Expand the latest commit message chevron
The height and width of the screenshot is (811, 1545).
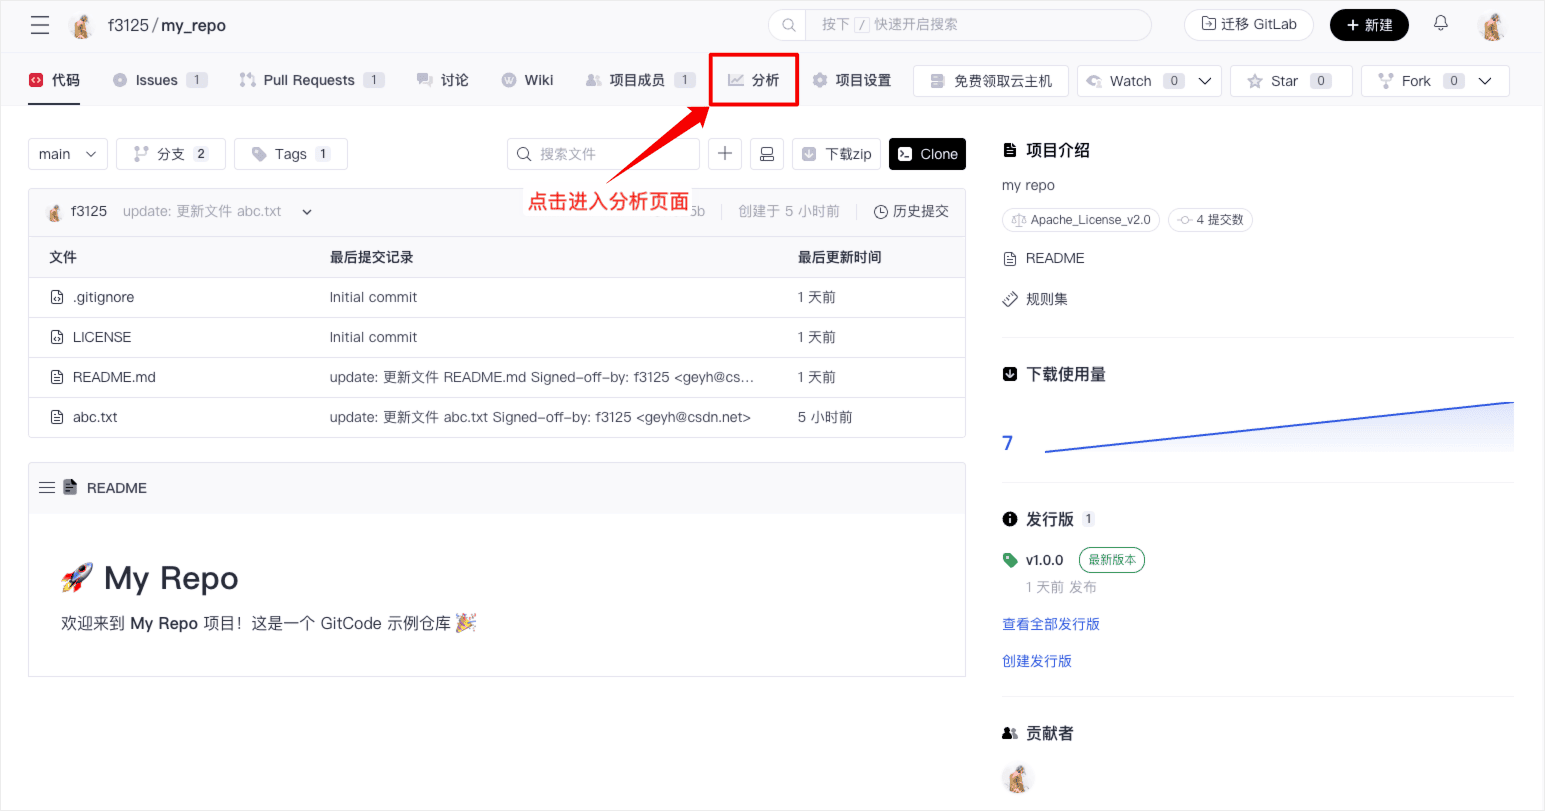[307, 212]
